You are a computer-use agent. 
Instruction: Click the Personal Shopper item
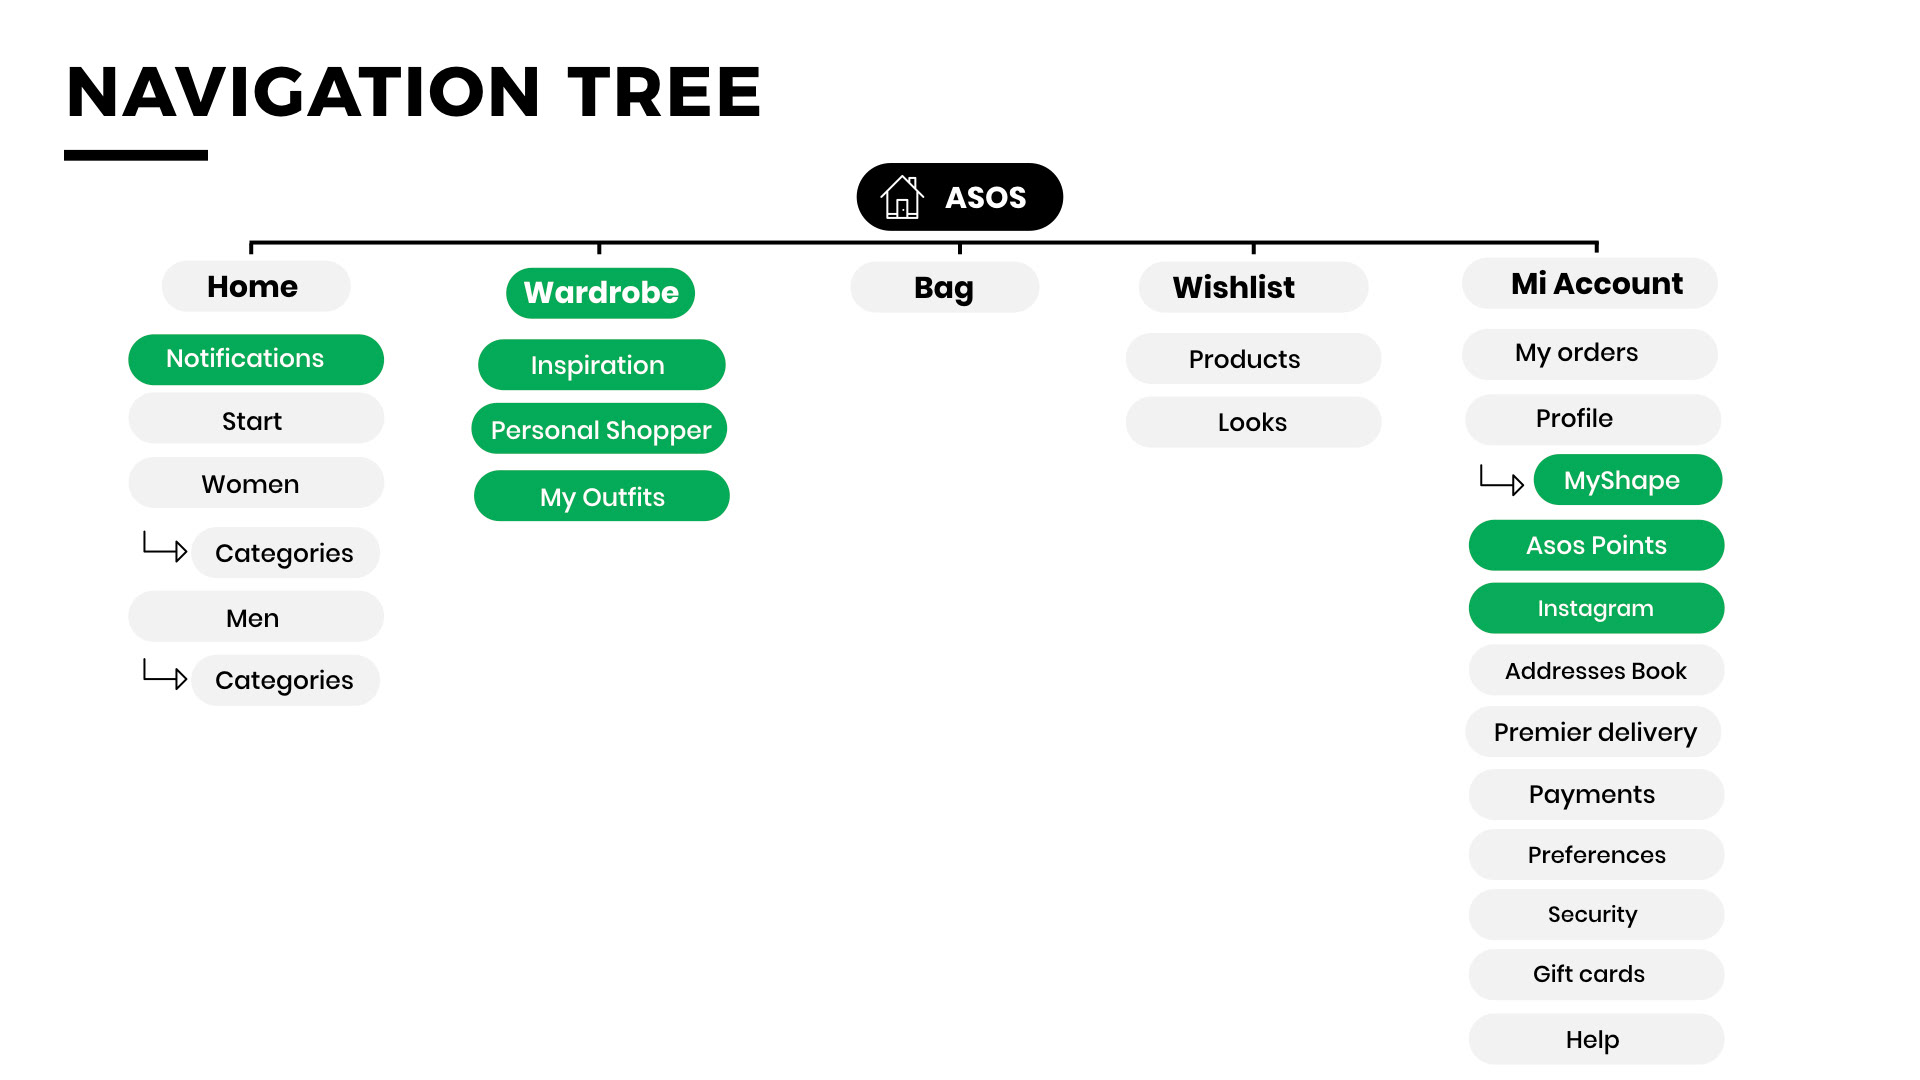click(x=599, y=429)
